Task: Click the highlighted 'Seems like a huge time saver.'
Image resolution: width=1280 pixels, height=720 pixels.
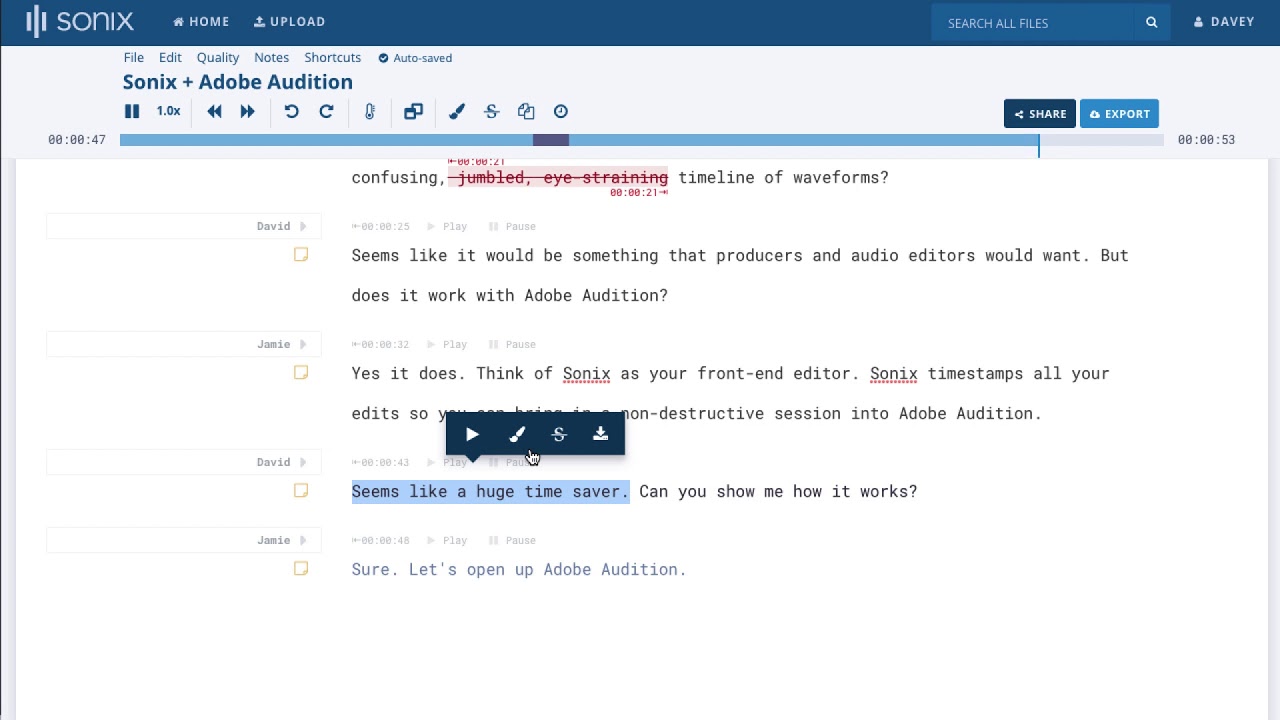Action: click(490, 491)
